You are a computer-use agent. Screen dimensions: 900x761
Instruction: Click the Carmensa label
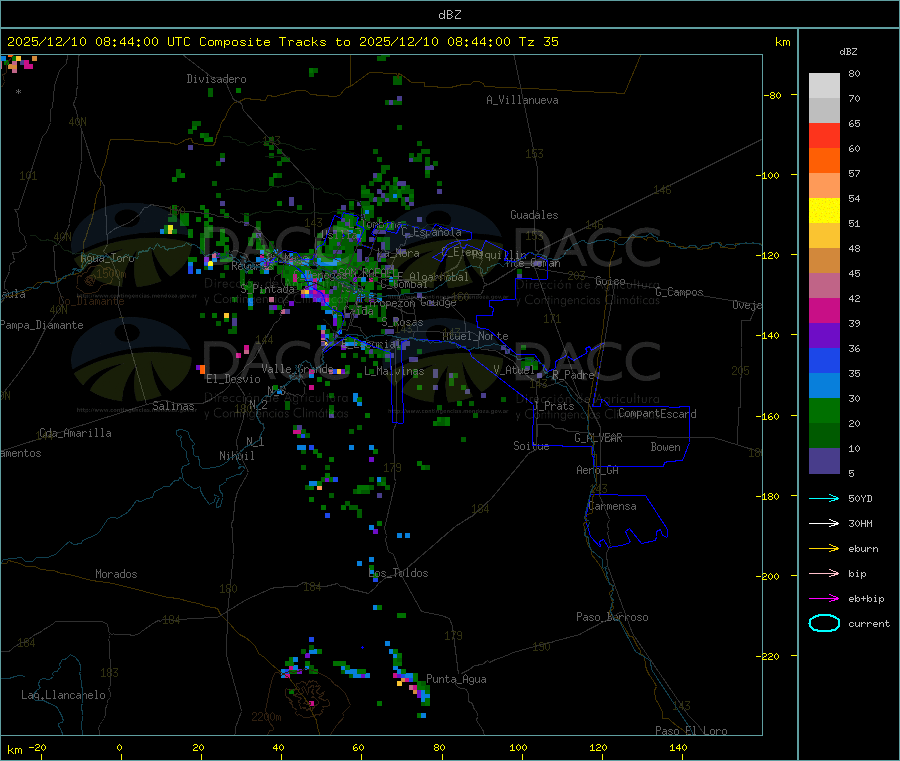(x=612, y=506)
